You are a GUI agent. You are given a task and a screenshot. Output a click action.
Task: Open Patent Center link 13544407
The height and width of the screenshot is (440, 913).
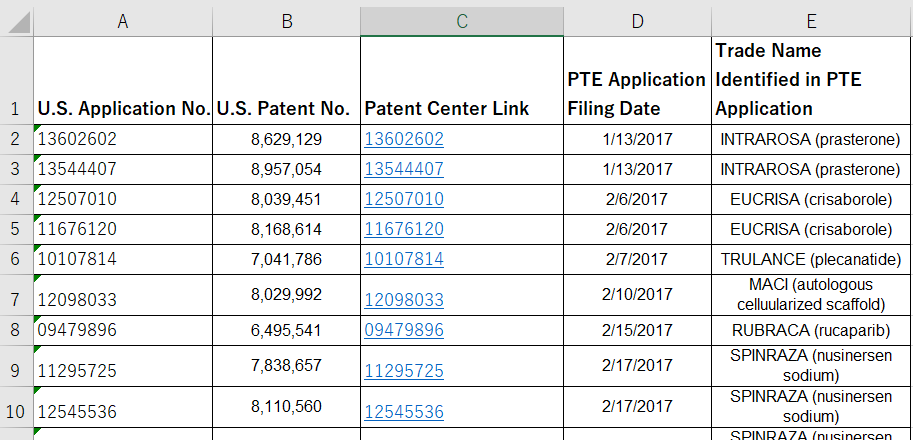404,169
